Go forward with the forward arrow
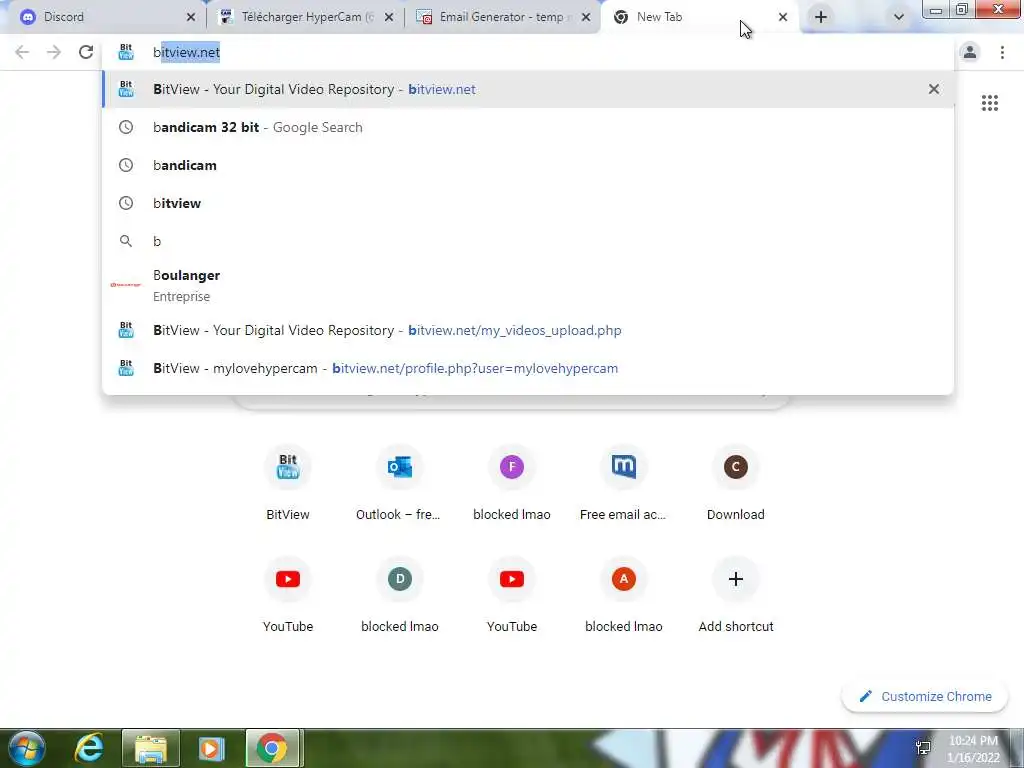This screenshot has width=1024, height=768. coord(54,52)
